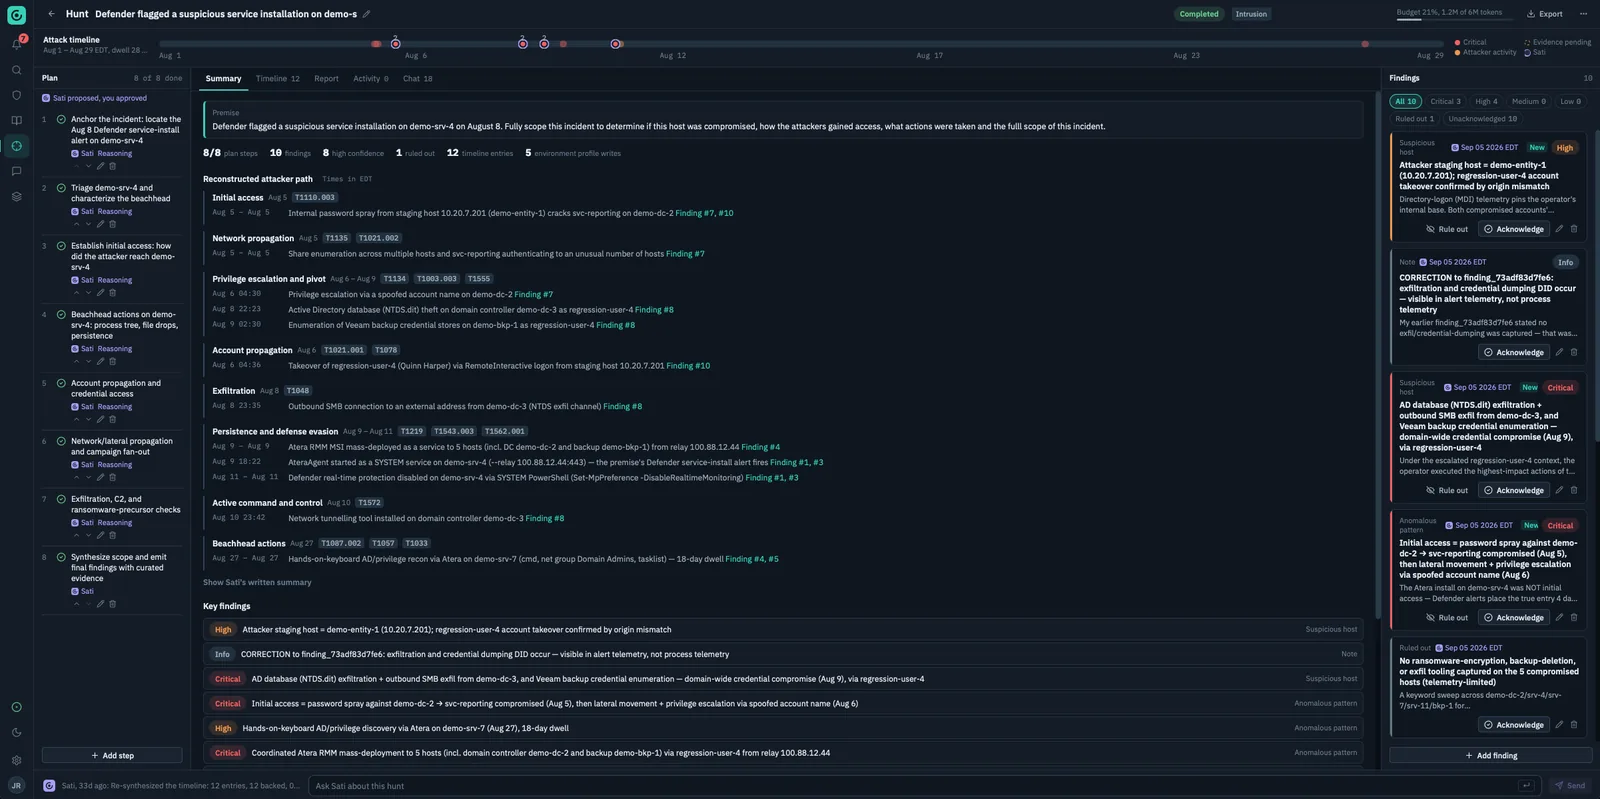Click the token budget progress bar
The image size is (1600, 799).
[x=1455, y=19]
